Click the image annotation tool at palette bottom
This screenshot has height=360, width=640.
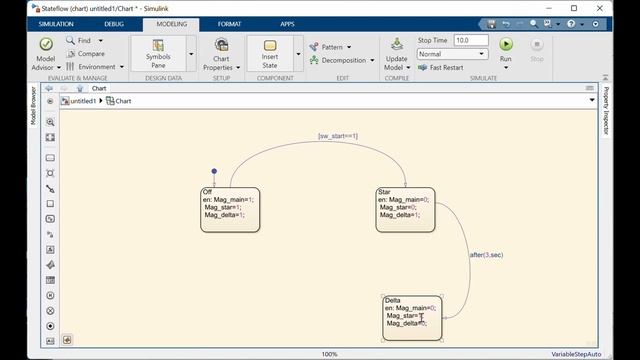50,341
